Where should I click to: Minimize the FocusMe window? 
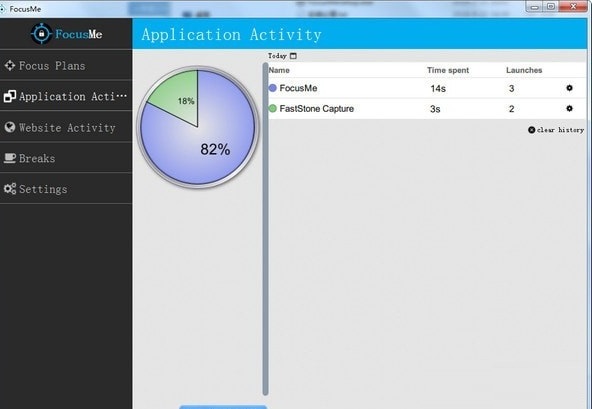point(534,6)
